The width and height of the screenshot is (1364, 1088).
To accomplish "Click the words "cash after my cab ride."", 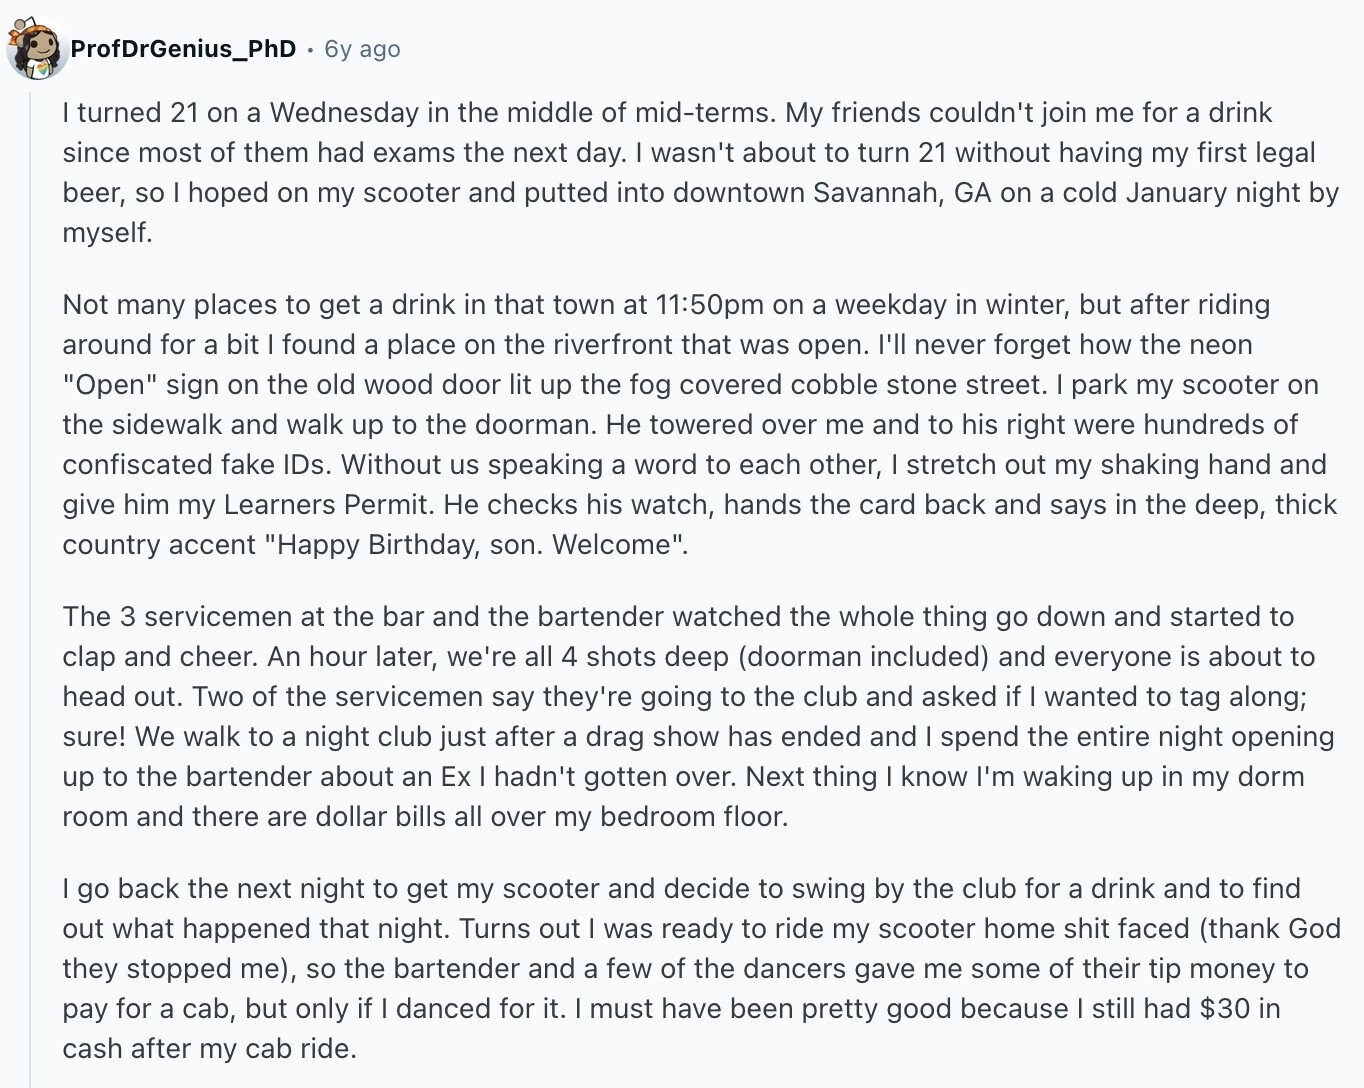I will coord(209,1049).
